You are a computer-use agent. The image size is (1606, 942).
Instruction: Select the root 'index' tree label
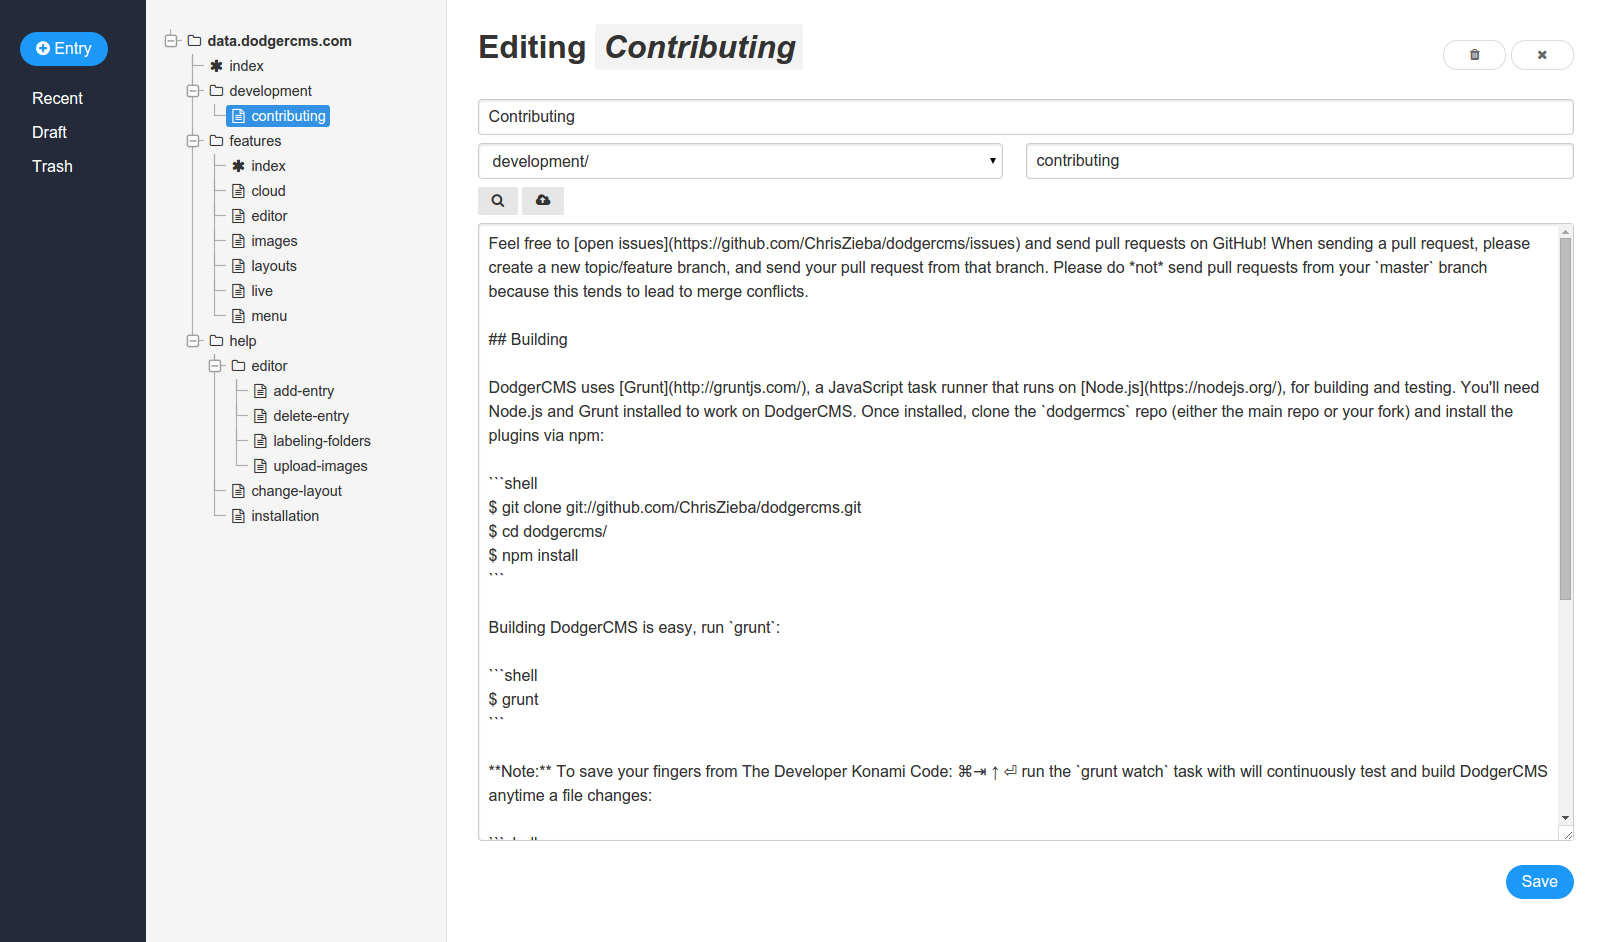(x=246, y=66)
